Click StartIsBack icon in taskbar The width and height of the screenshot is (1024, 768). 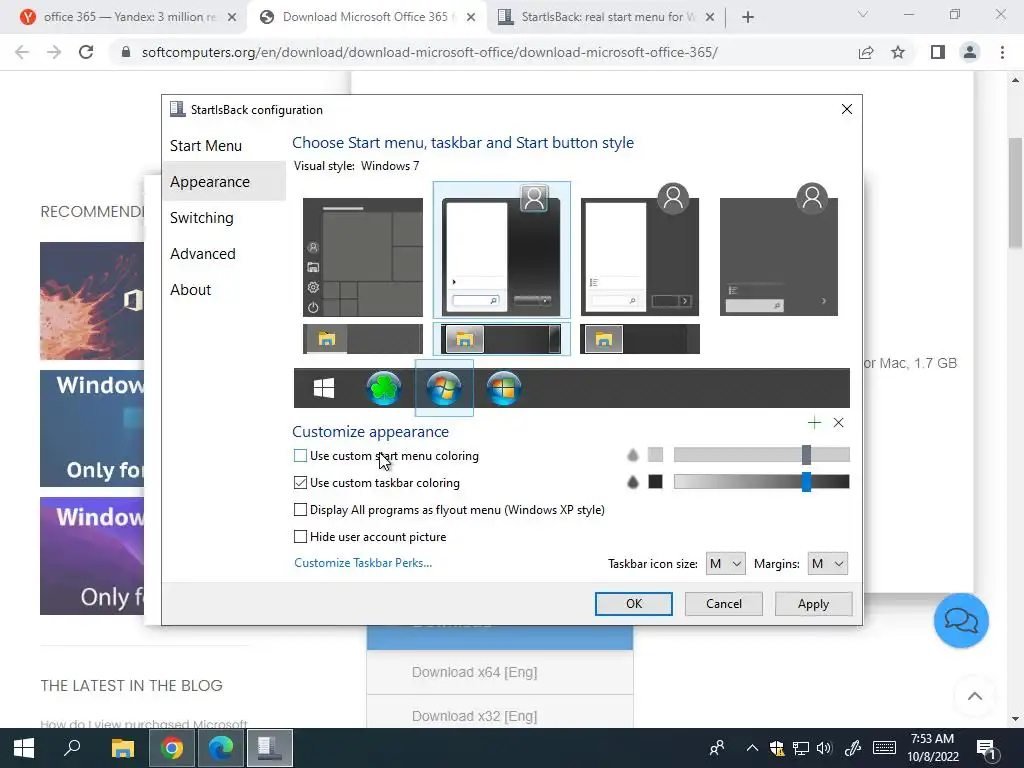[270, 748]
